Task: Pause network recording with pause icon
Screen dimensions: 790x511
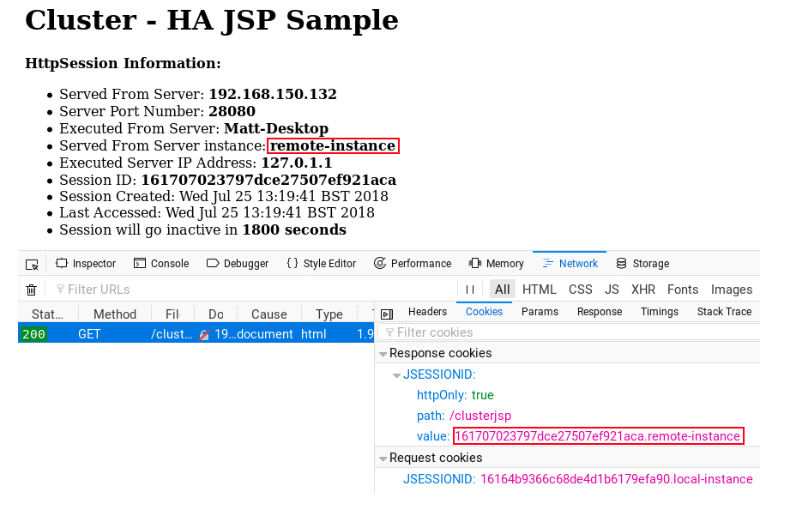Action: (x=470, y=290)
